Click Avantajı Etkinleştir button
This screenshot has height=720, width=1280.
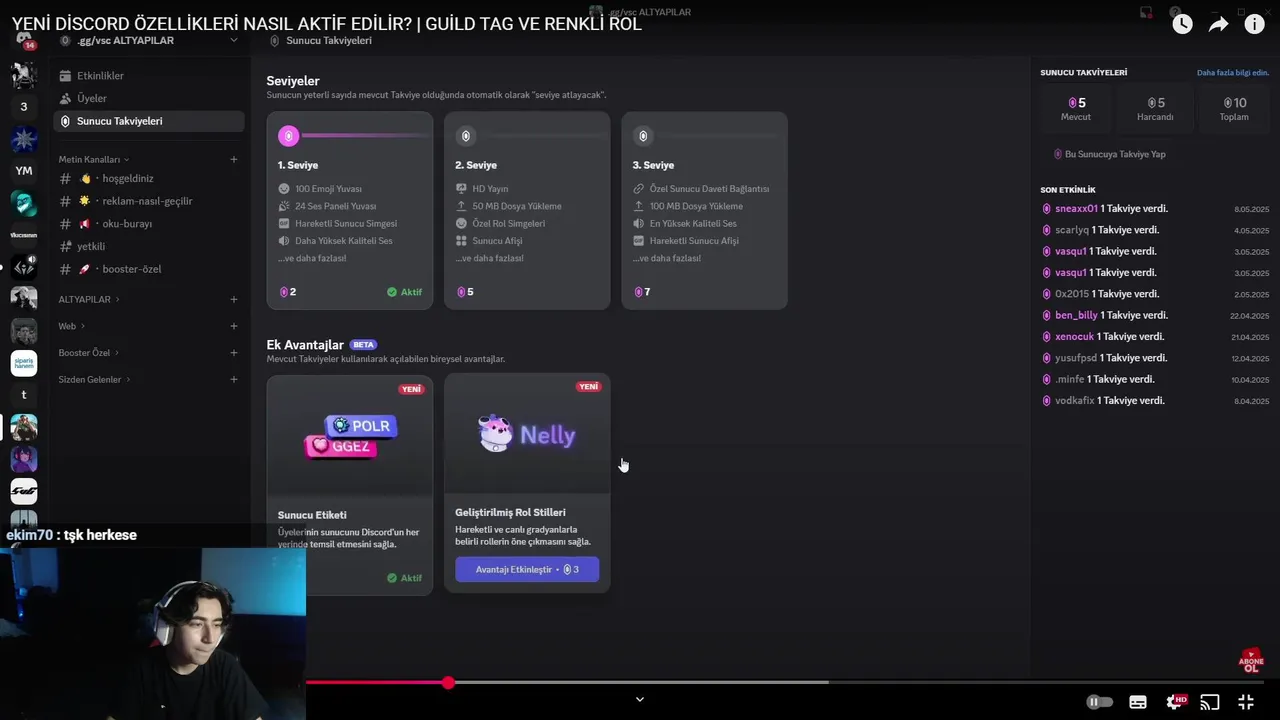coord(527,569)
